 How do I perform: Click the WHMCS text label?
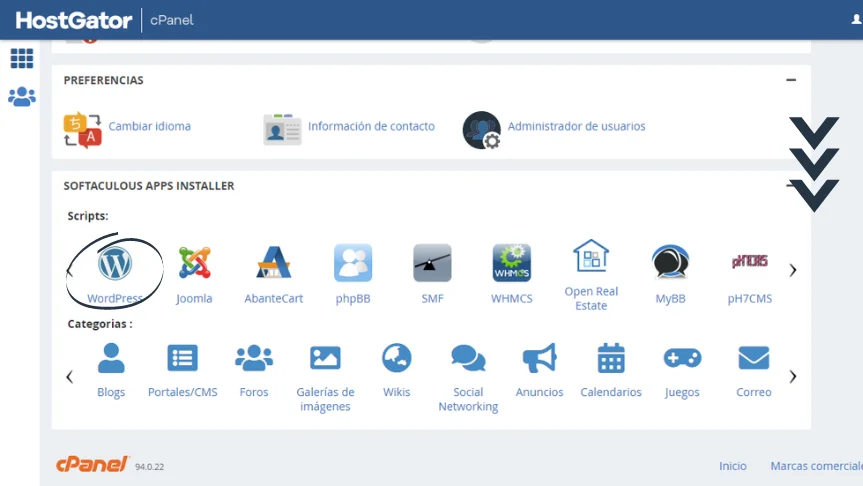coord(512,299)
